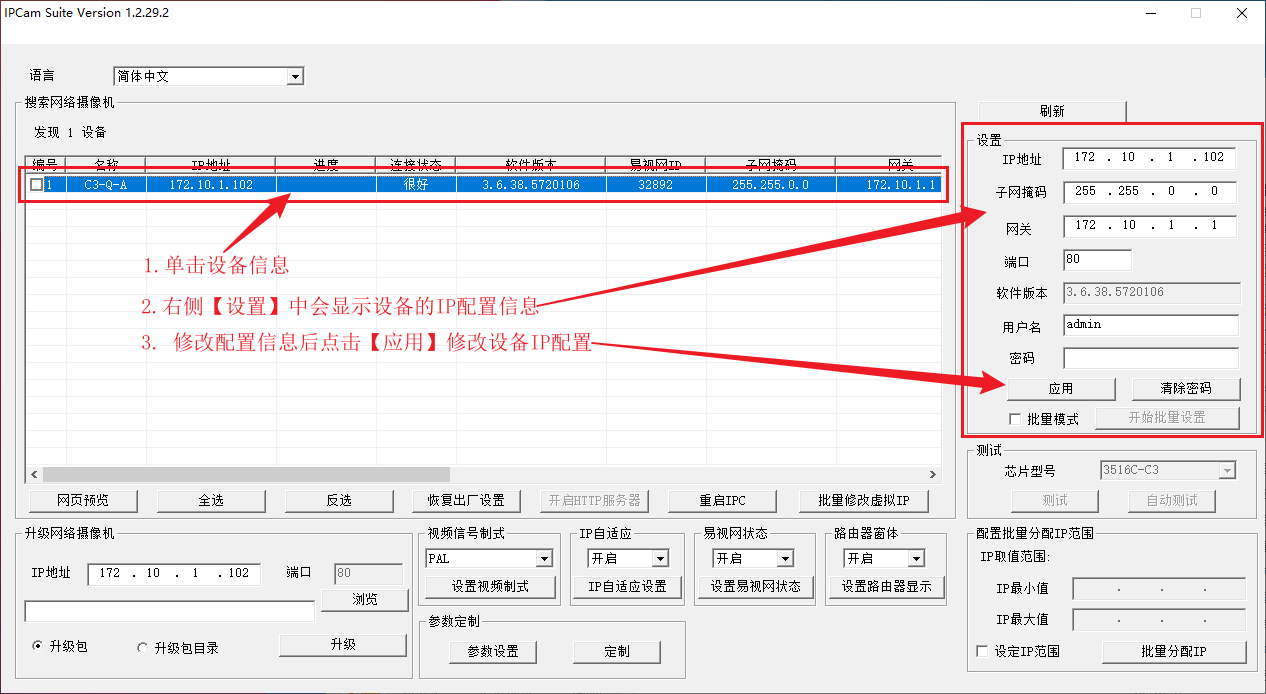Click the 很好 connection status cell
The image size is (1266, 694).
pyautogui.click(x=416, y=185)
